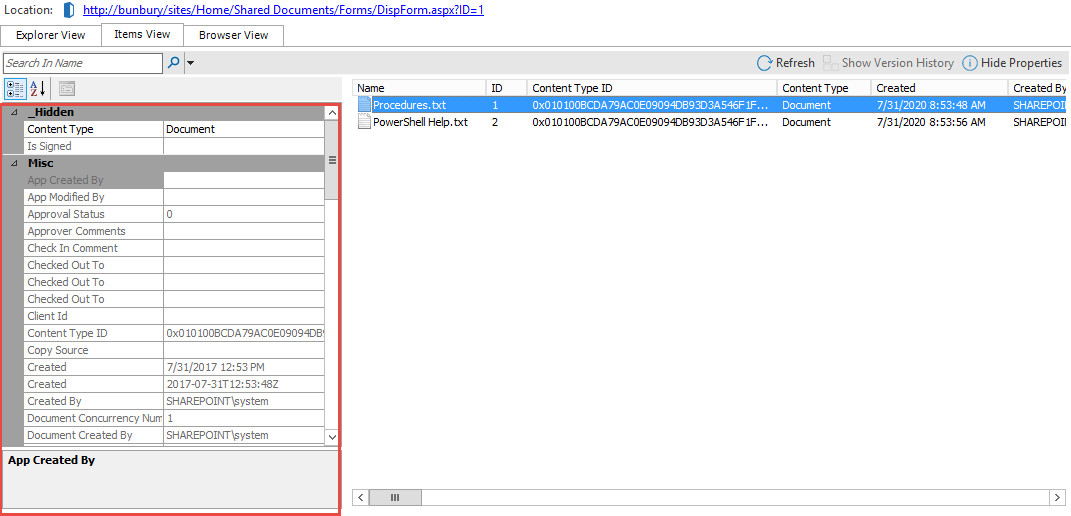Select the Is Signed property row
This screenshot has height=516, width=1071.
(x=174, y=146)
